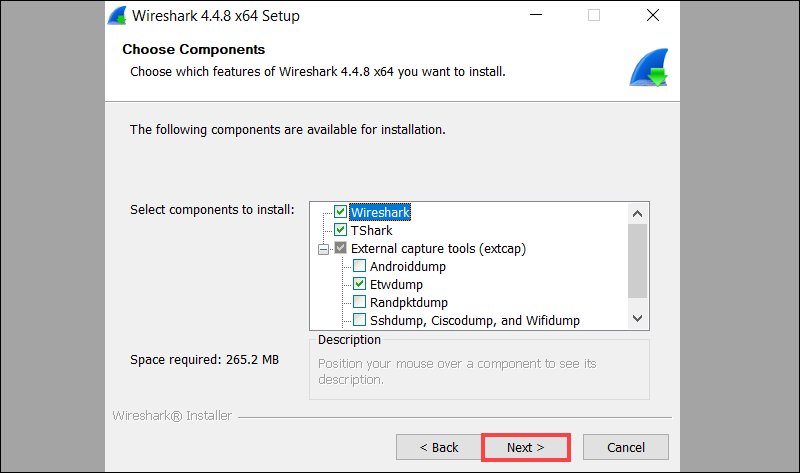Click the Description box placeholder text
Viewport: 800px width, 473px height.
[x=457, y=371]
